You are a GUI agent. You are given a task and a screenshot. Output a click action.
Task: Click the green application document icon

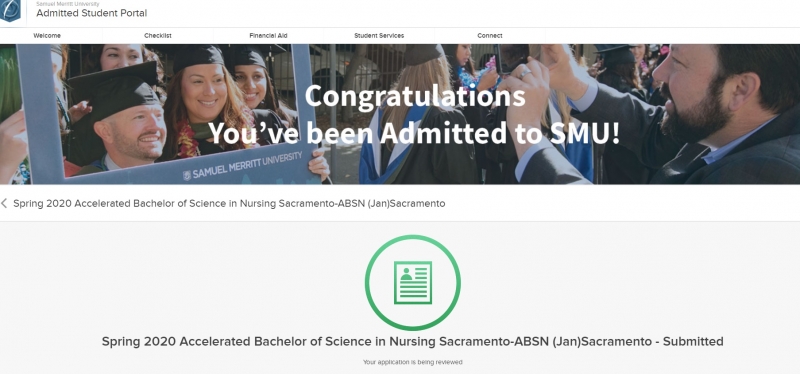pyautogui.click(x=413, y=283)
